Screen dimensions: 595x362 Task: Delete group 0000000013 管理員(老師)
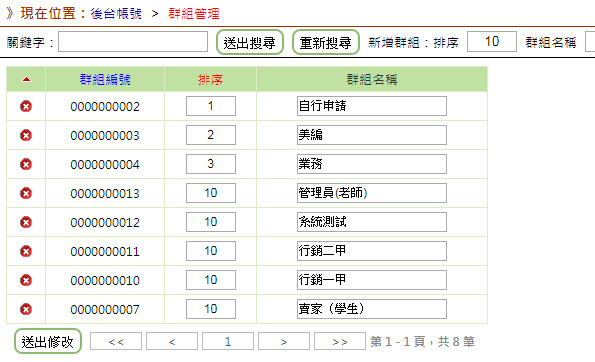click(26, 193)
